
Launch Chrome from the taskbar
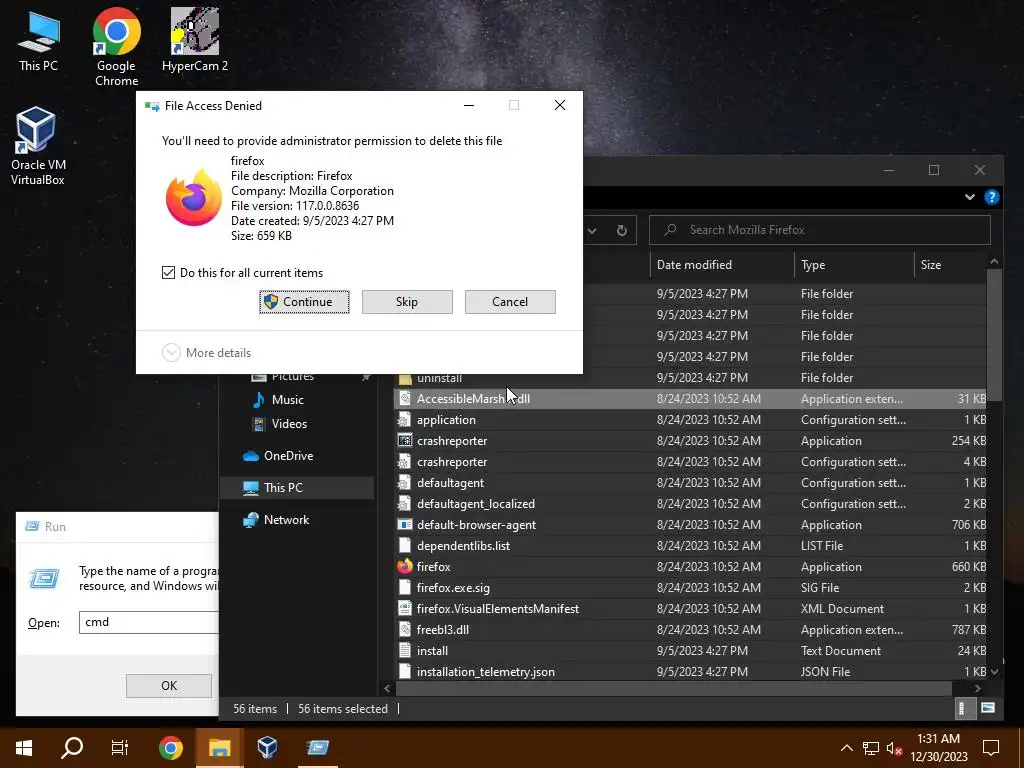(x=170, y=747)
